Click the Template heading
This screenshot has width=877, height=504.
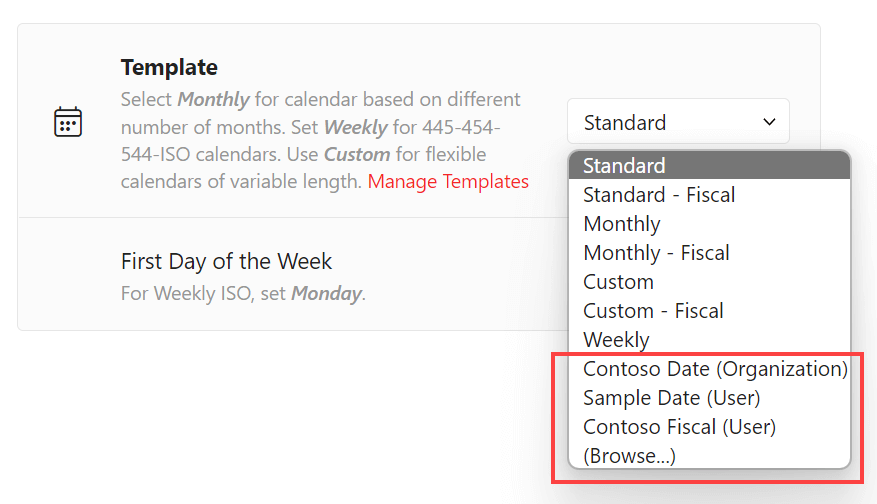tap(169, 67)
